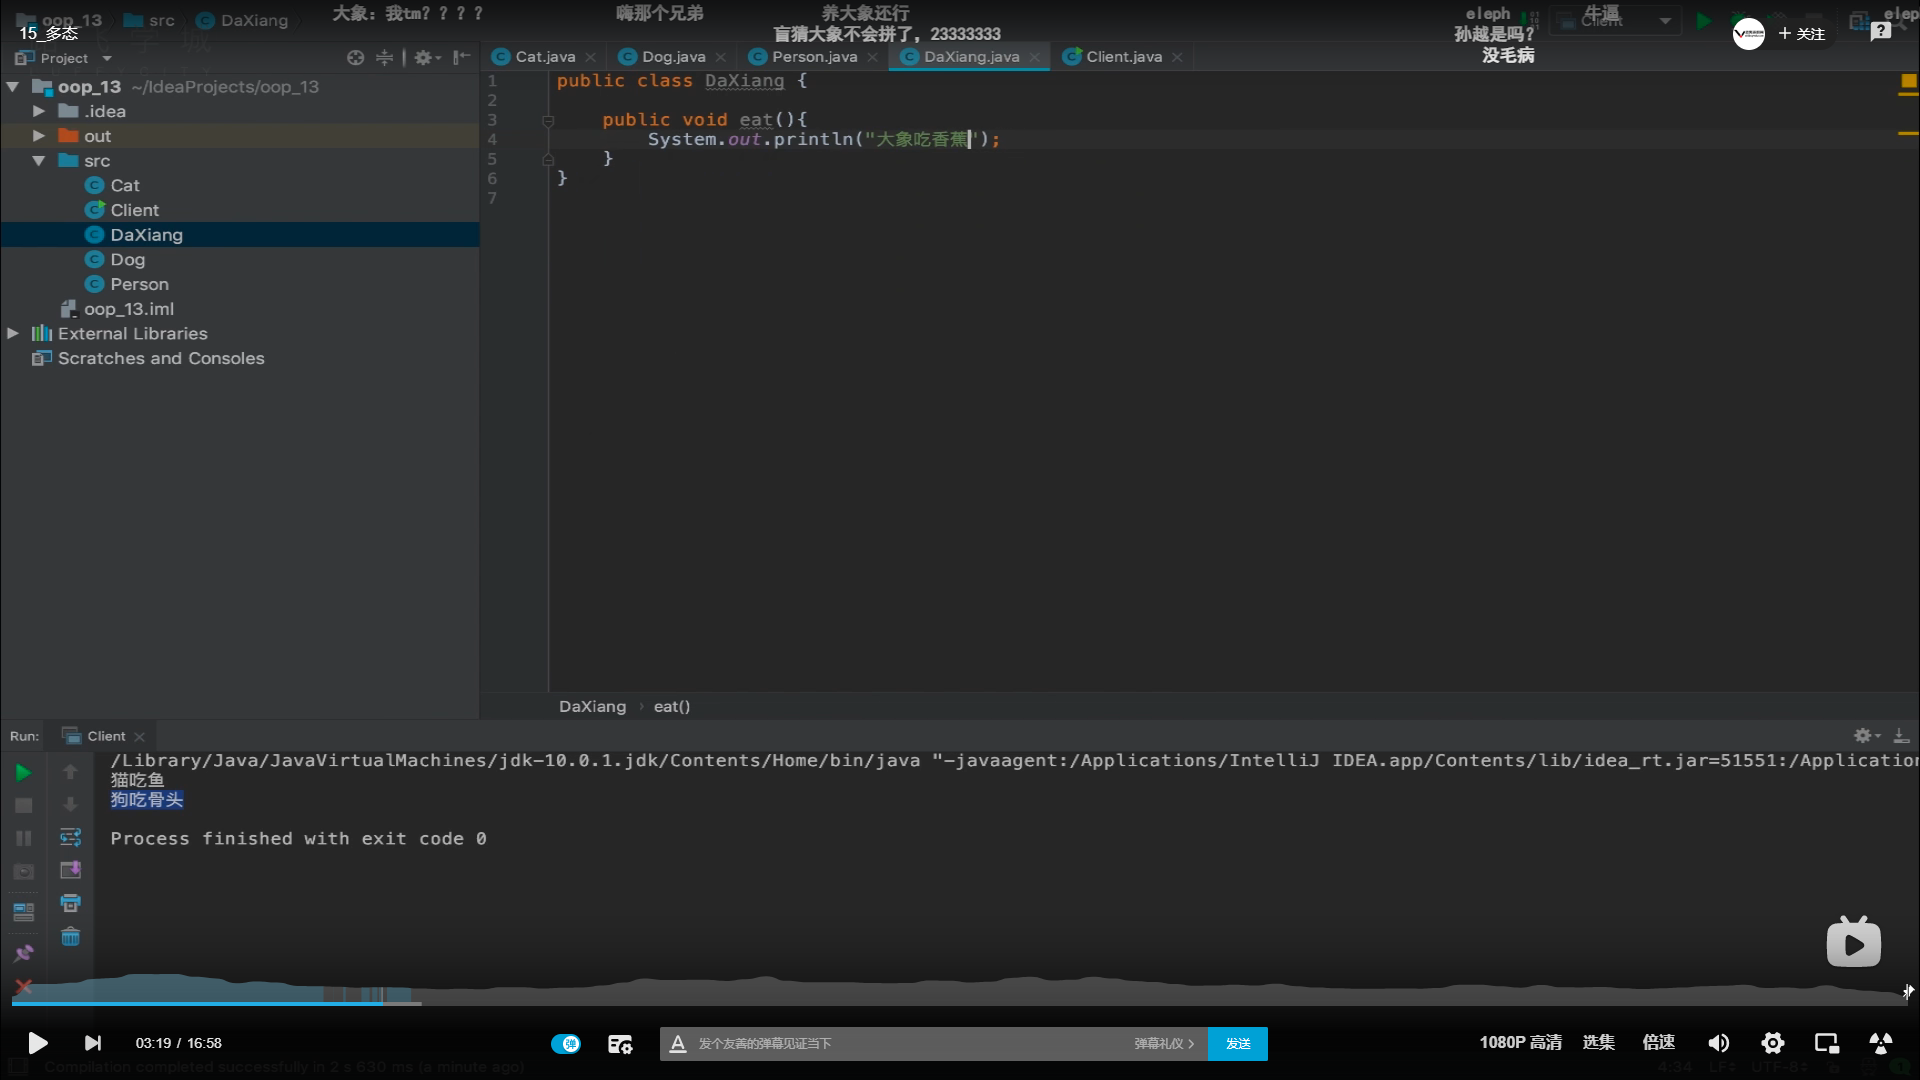Screen dimensions: 1920x1080
Task: Click 1080P 高清 quality selector
Action: [x=1520, y=1042]
